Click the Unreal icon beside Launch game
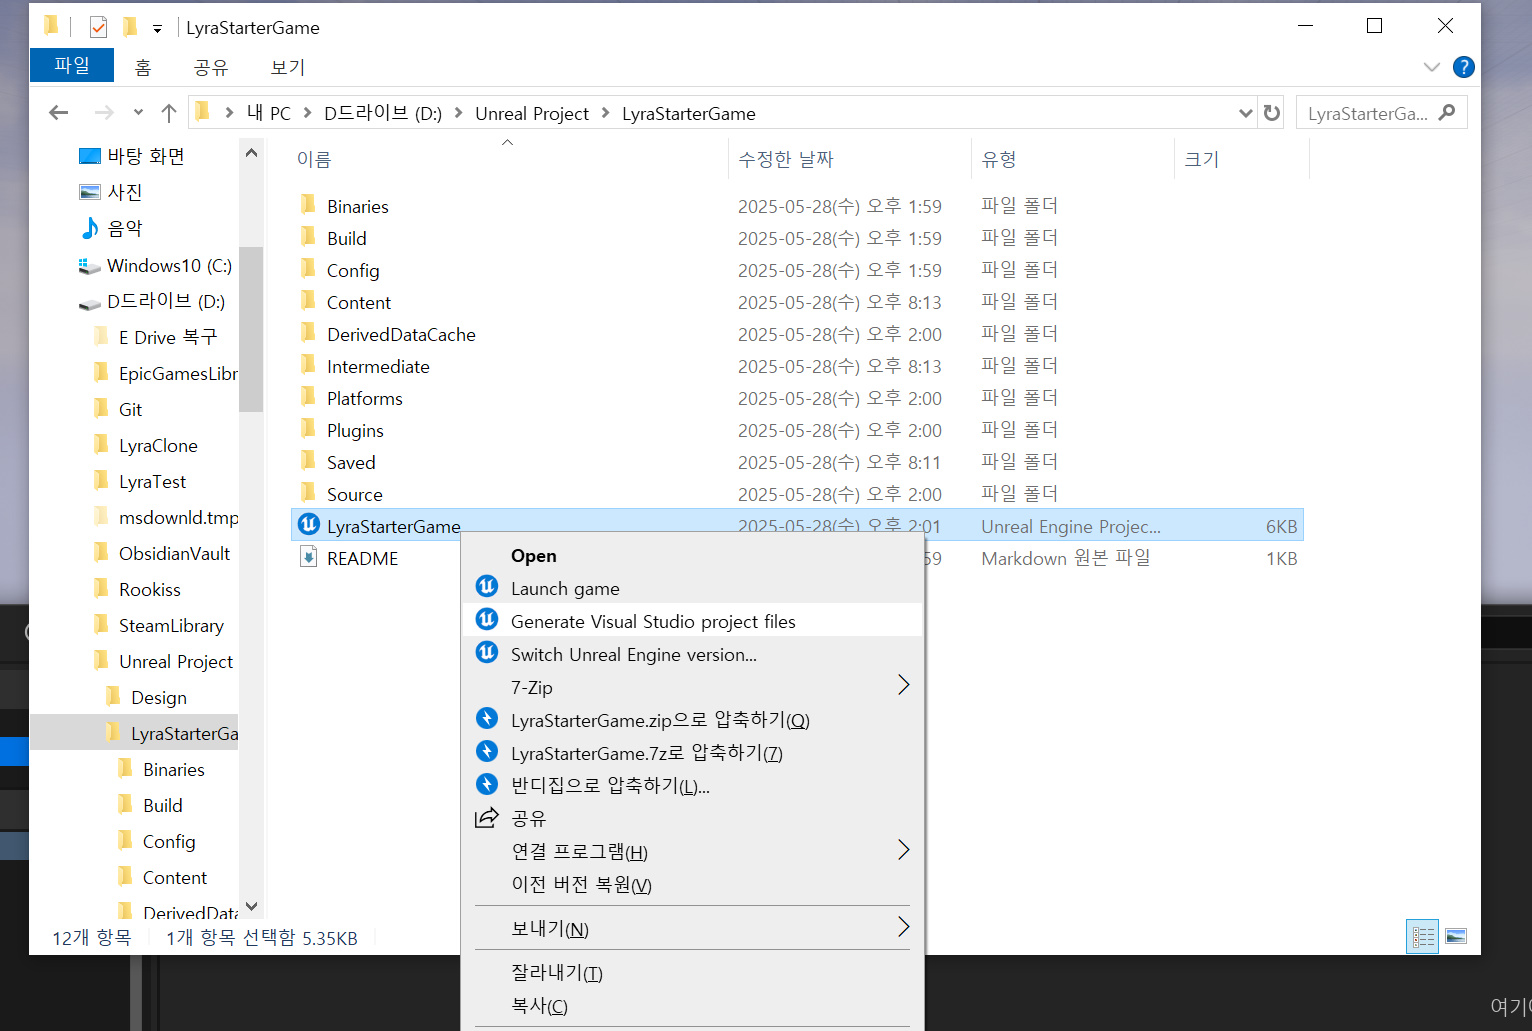Image resolution: width=1532 pixels, height=1031 pixels. click(x=487, y=587)
